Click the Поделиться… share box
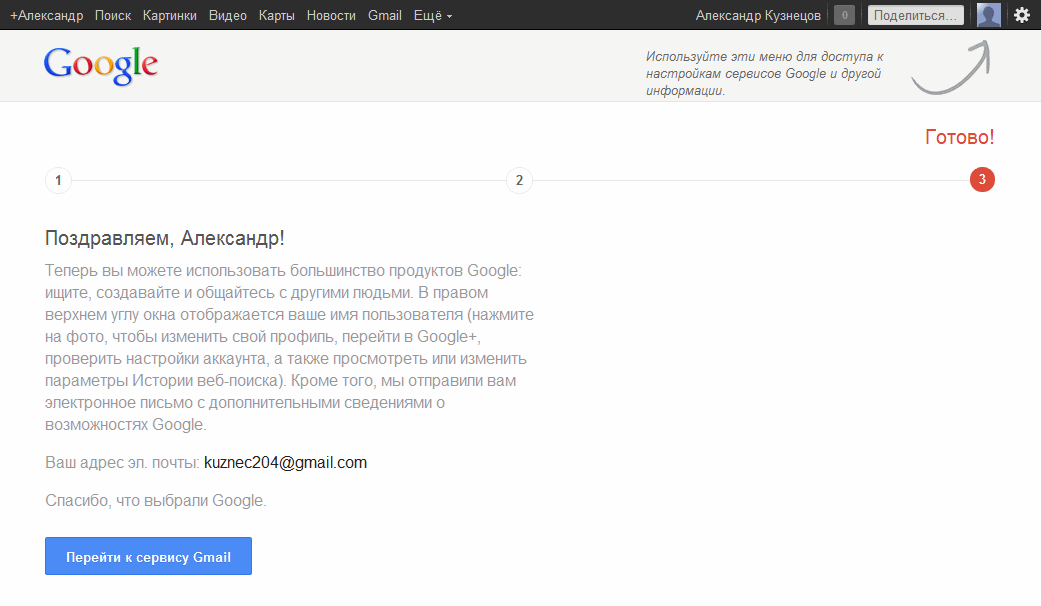The width and height of the screenshot is (1041, 606). point(916,15)
